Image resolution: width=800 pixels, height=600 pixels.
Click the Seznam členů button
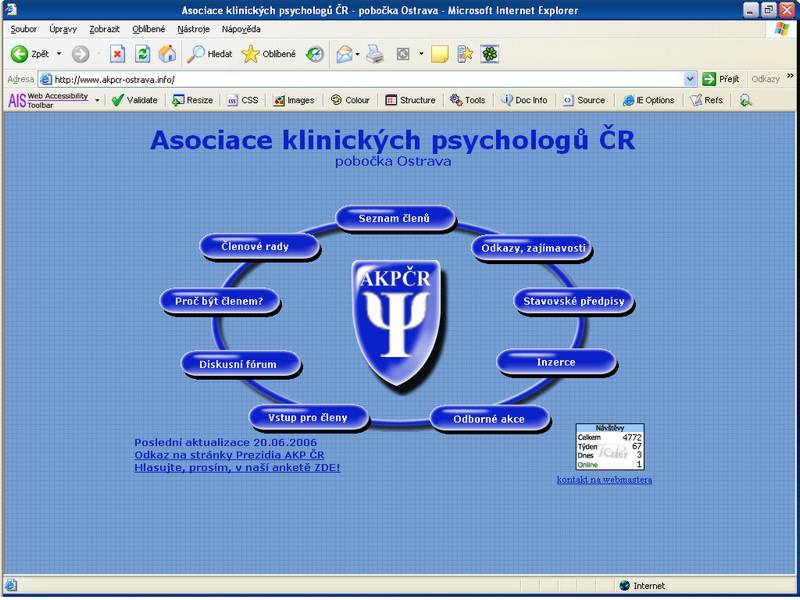[x=395, y=218]
